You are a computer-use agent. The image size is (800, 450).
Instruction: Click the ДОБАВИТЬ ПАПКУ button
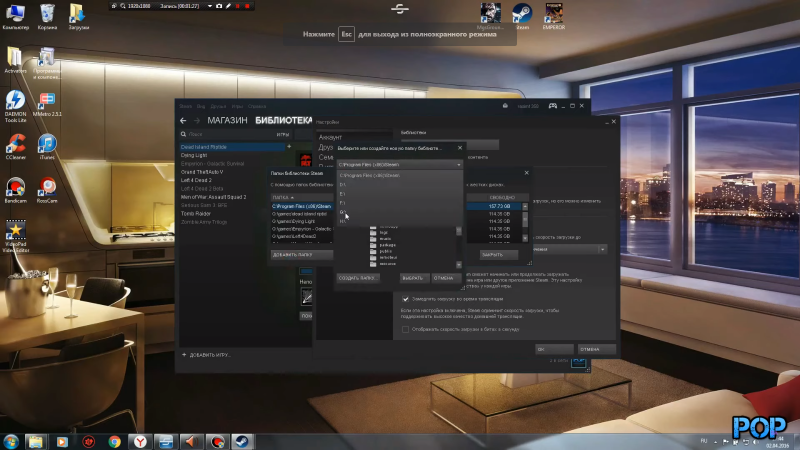point(302,255)
